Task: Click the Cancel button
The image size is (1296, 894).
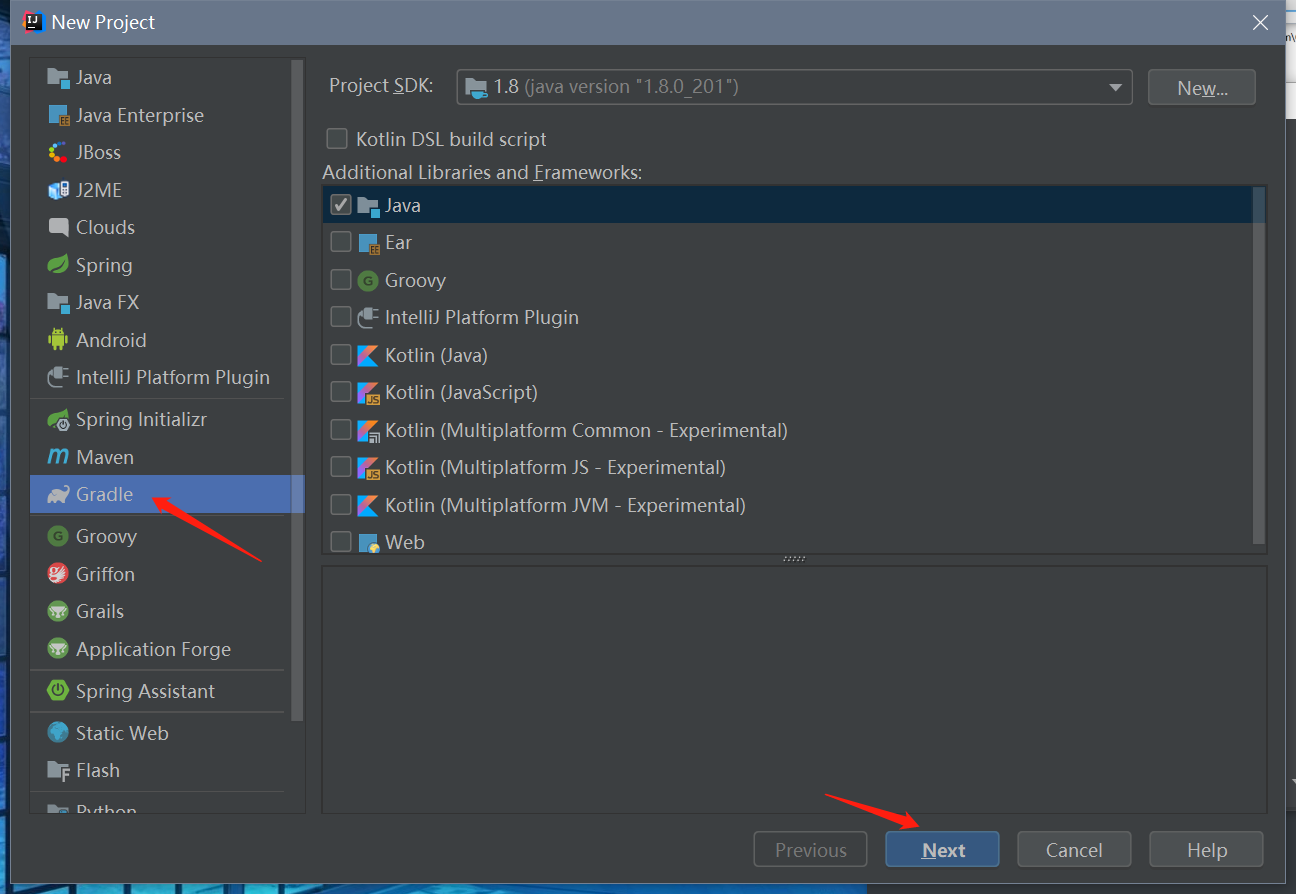Action: coord(1074,850)
